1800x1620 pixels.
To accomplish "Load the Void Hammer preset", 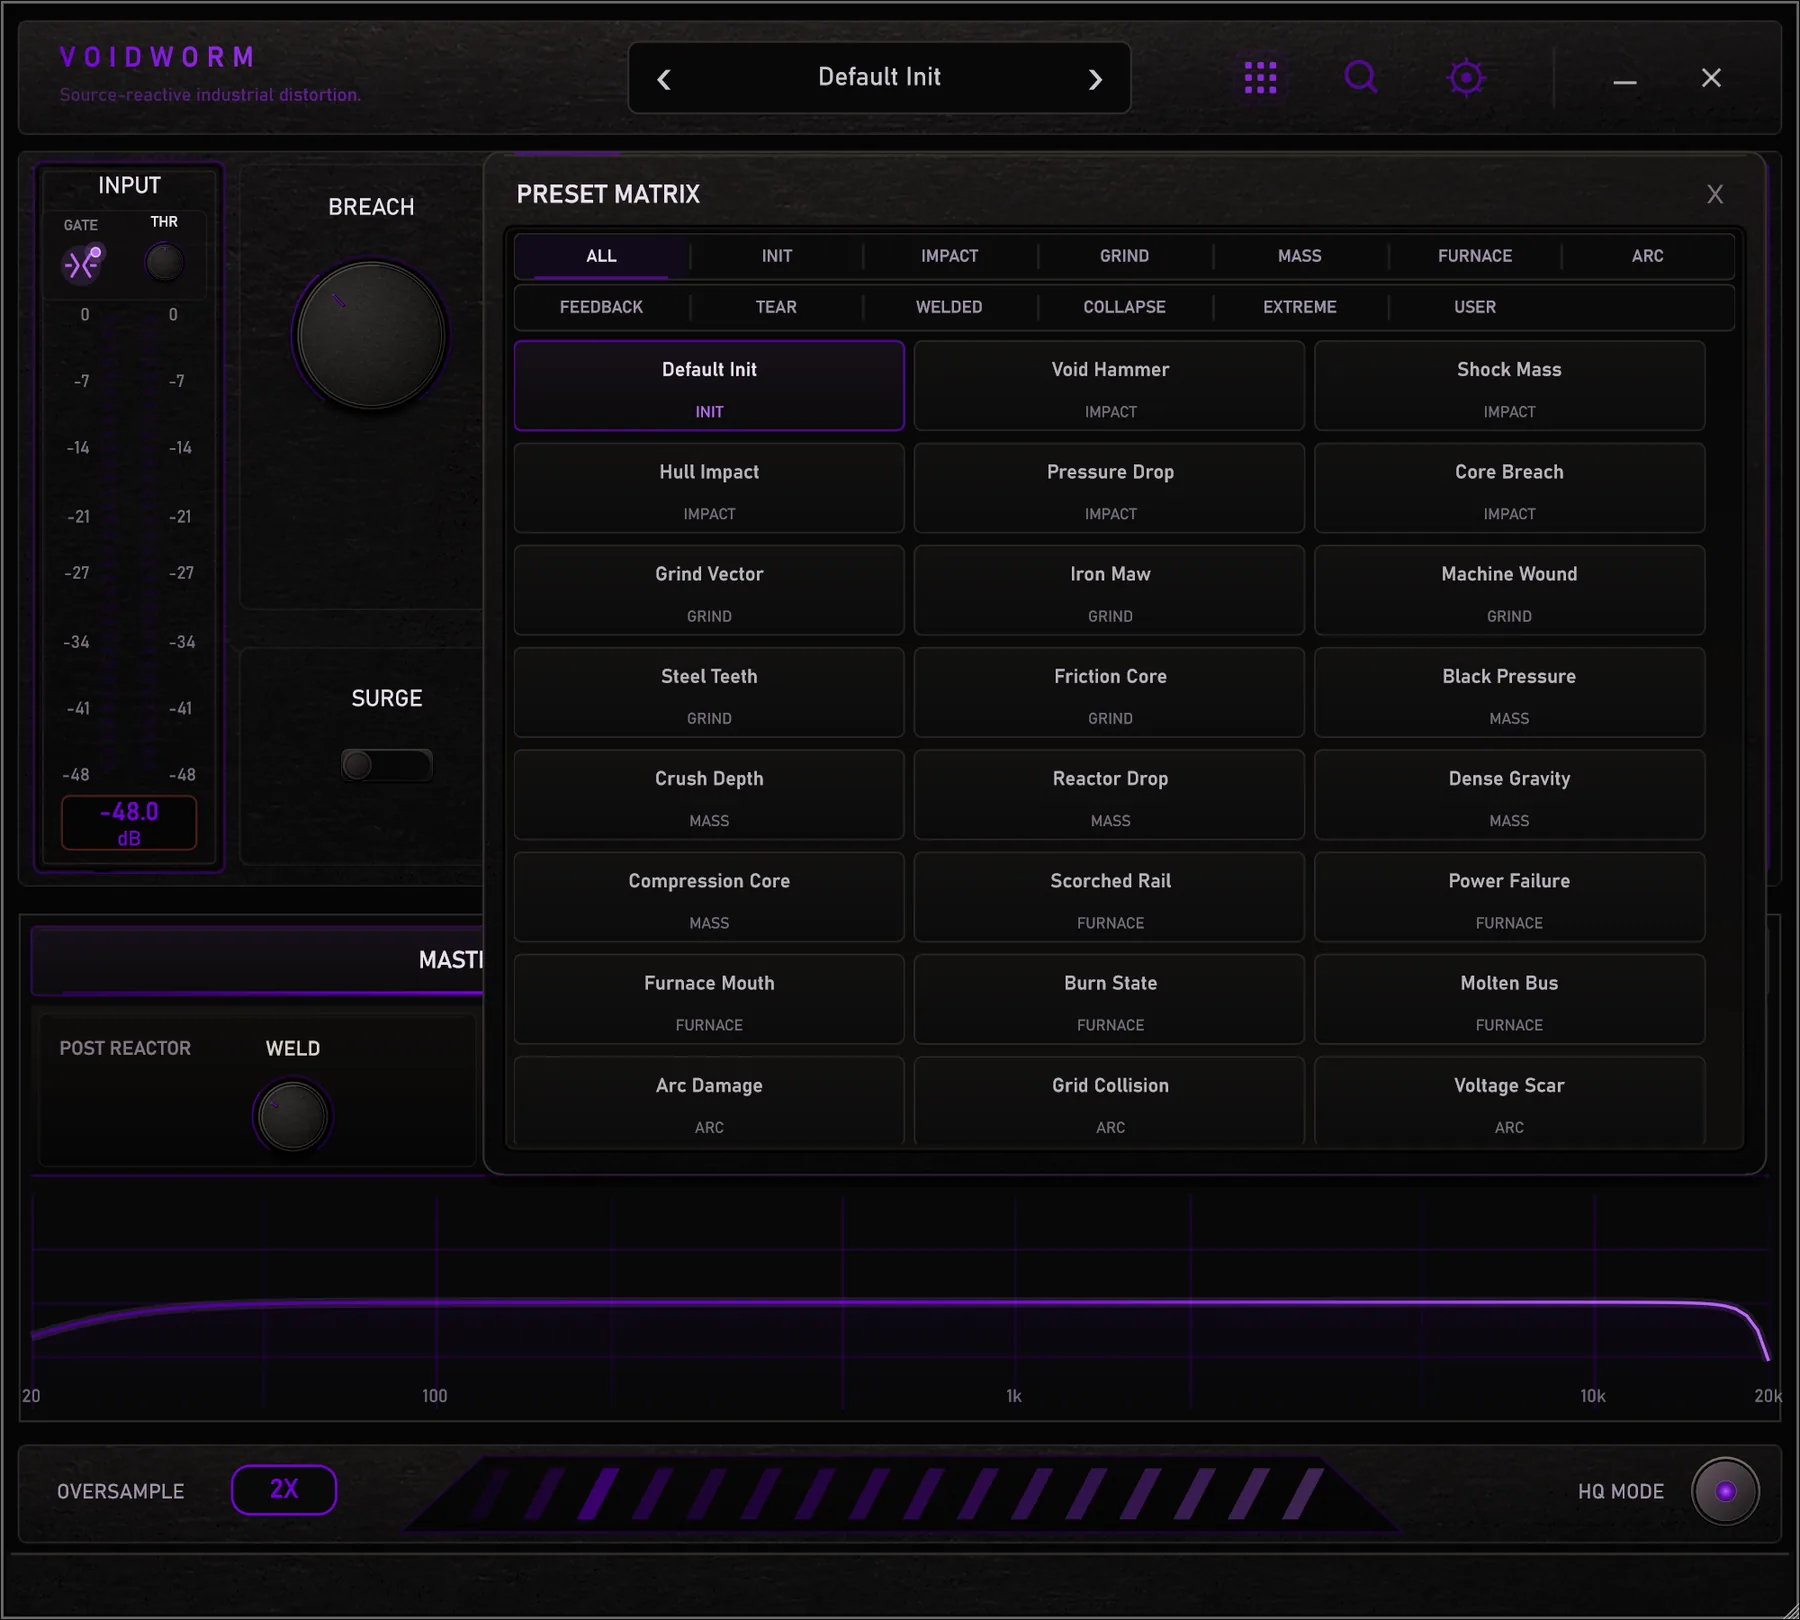I will (1110, 386).
